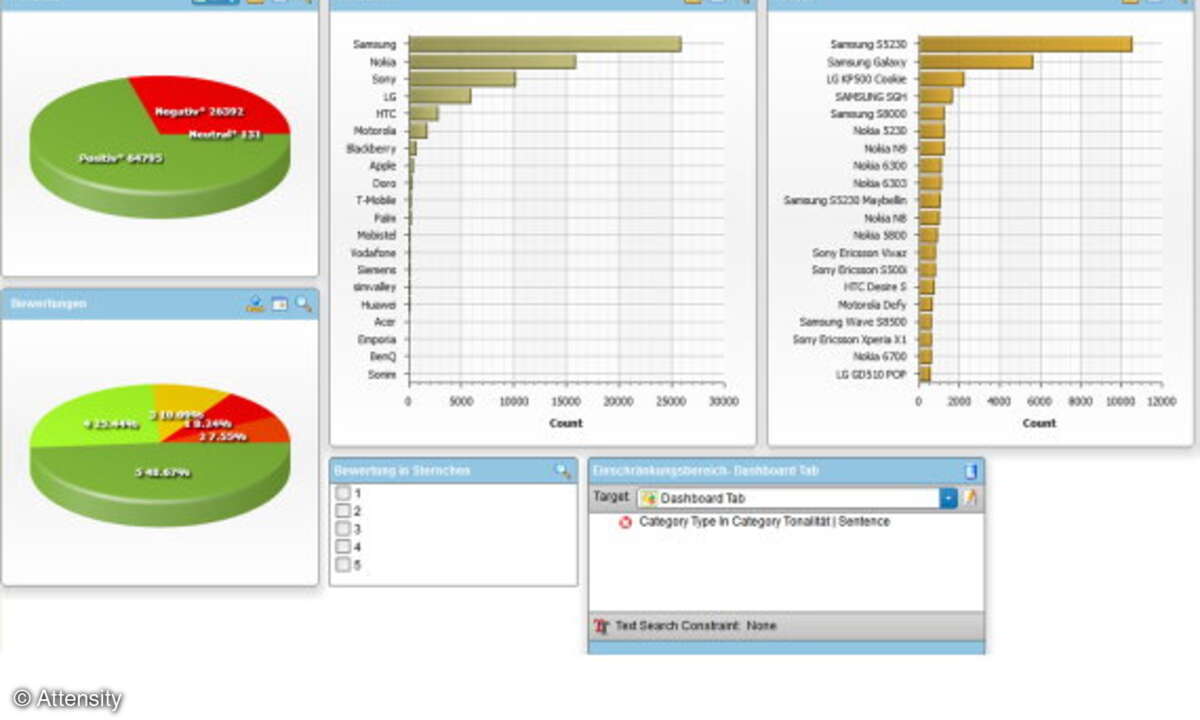
Task: Click the Nokia brand bar
Action: [x=492, y=62]
